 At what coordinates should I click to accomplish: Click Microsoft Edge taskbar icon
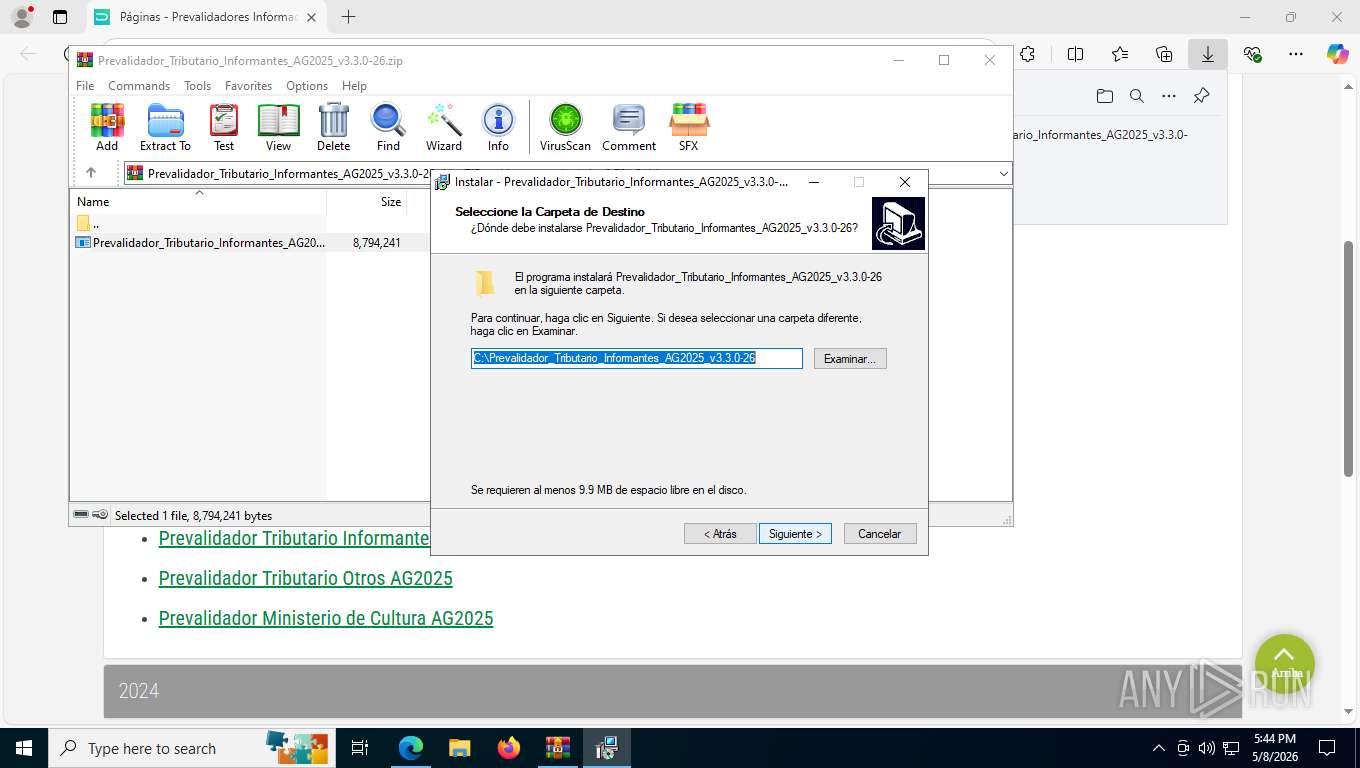click(411, 747)
